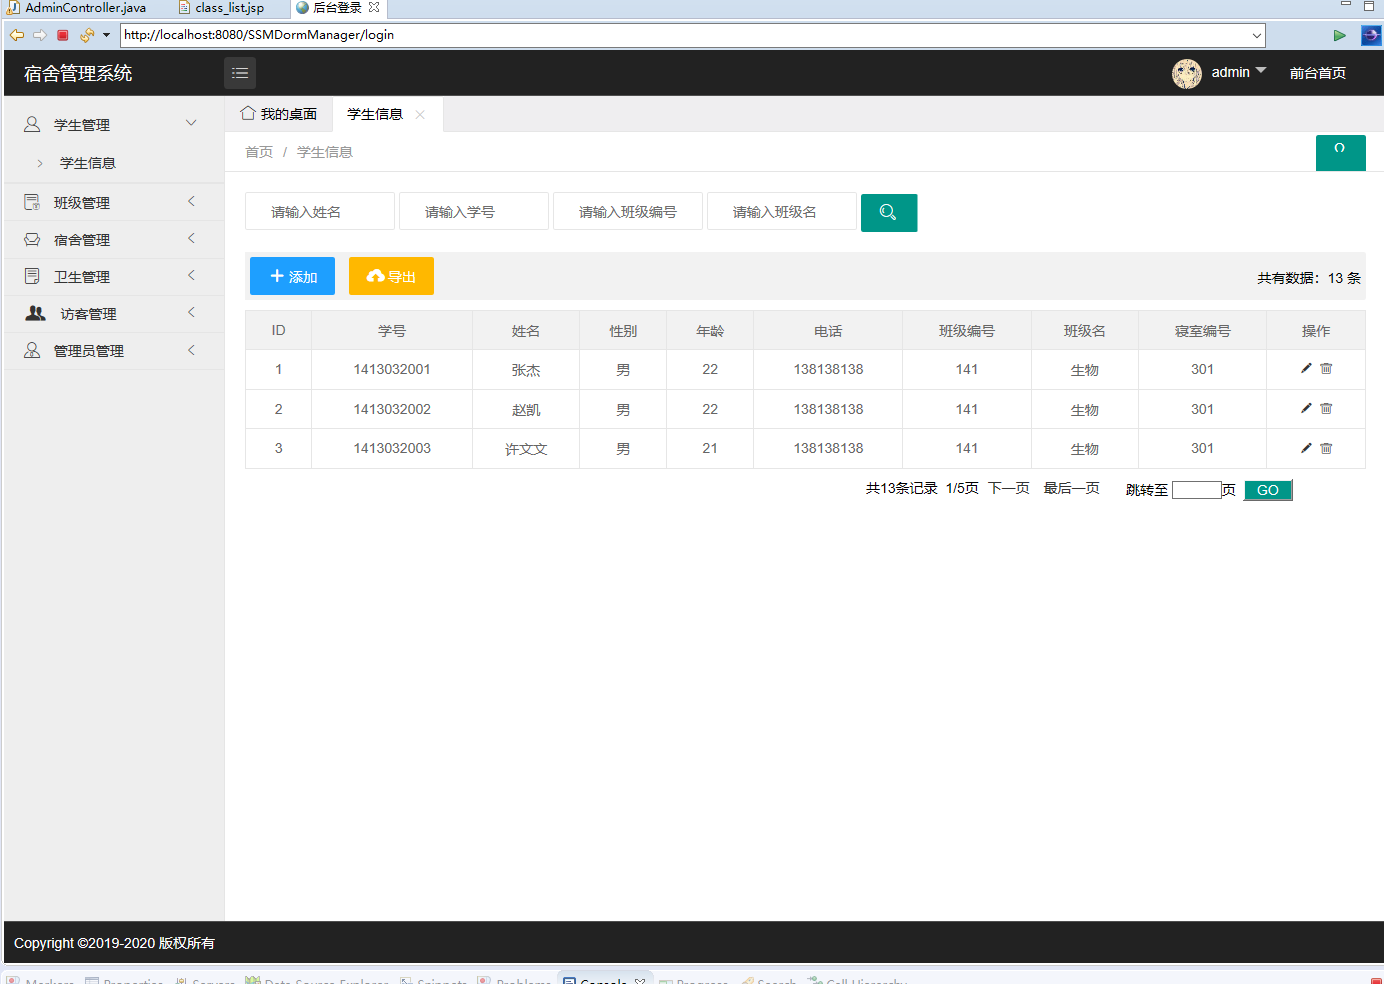Expand the 班级管理 sidebar section
Viewport: 1384px width, 984px height.
coord(113,201)
